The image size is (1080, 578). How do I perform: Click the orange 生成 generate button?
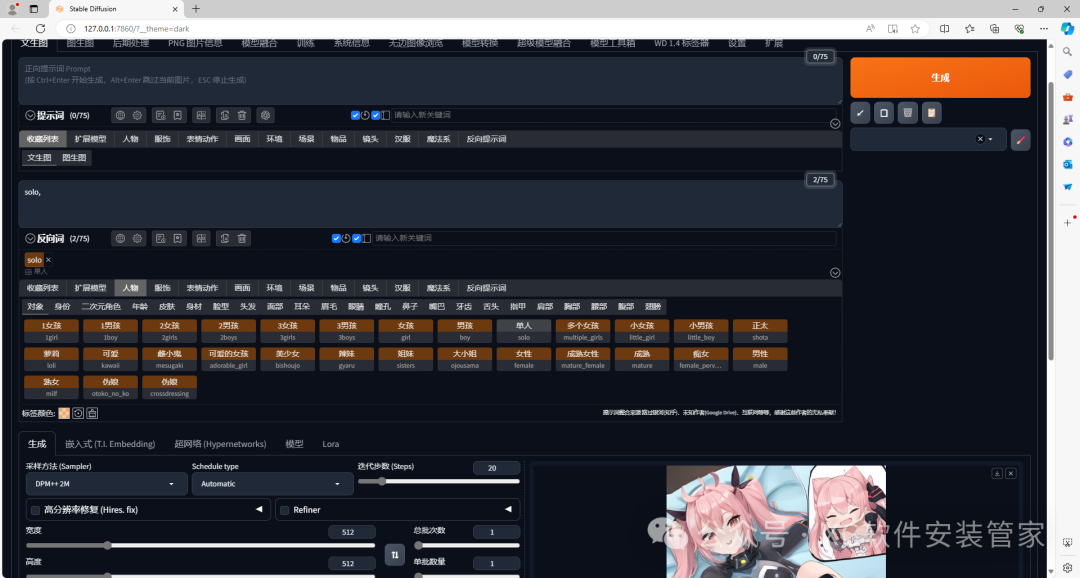click(939, 77)
